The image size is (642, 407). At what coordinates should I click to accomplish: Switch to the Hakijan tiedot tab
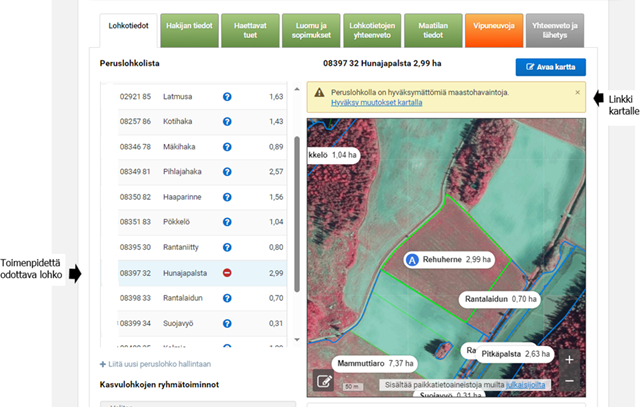click(189, 27)
